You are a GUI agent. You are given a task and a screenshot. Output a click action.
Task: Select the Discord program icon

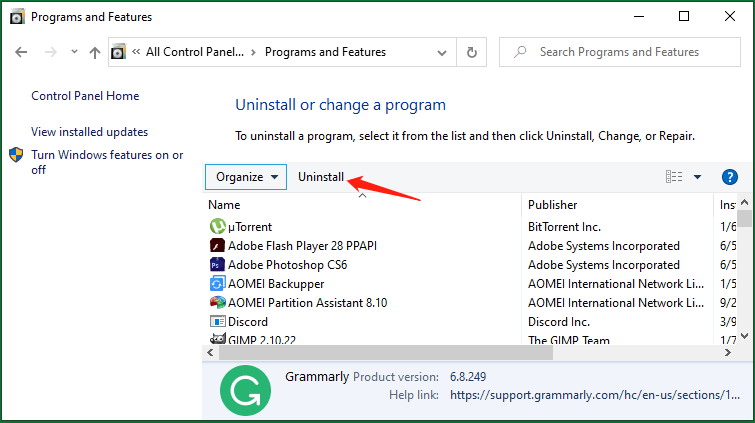pyautogui.click(x=218, y=322)
